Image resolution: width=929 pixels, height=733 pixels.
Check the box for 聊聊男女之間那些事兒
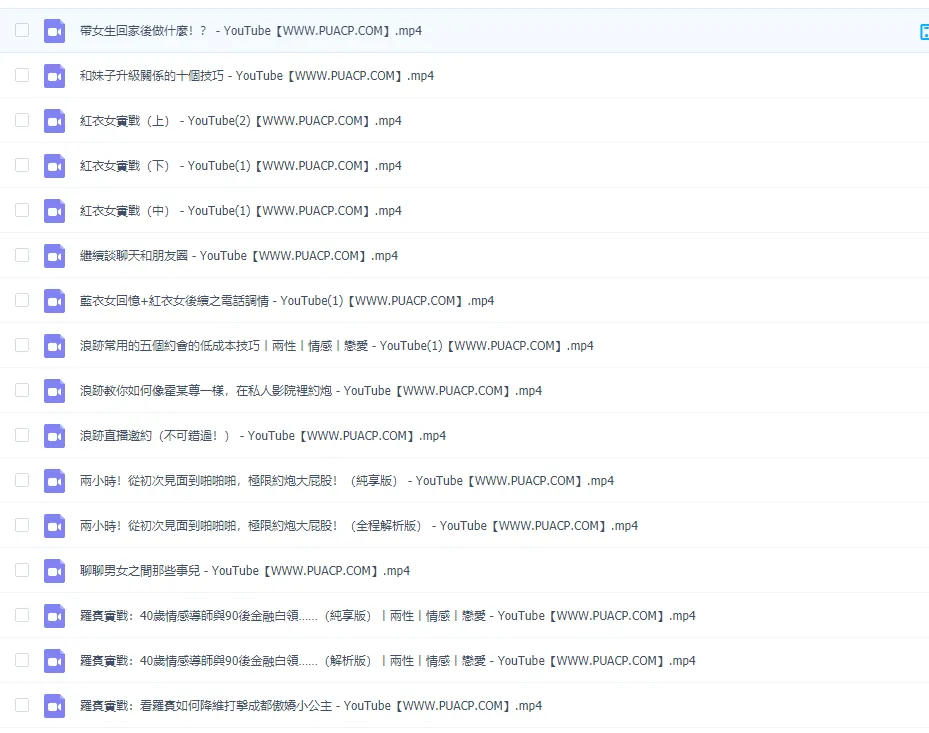(x=22, y=570)
